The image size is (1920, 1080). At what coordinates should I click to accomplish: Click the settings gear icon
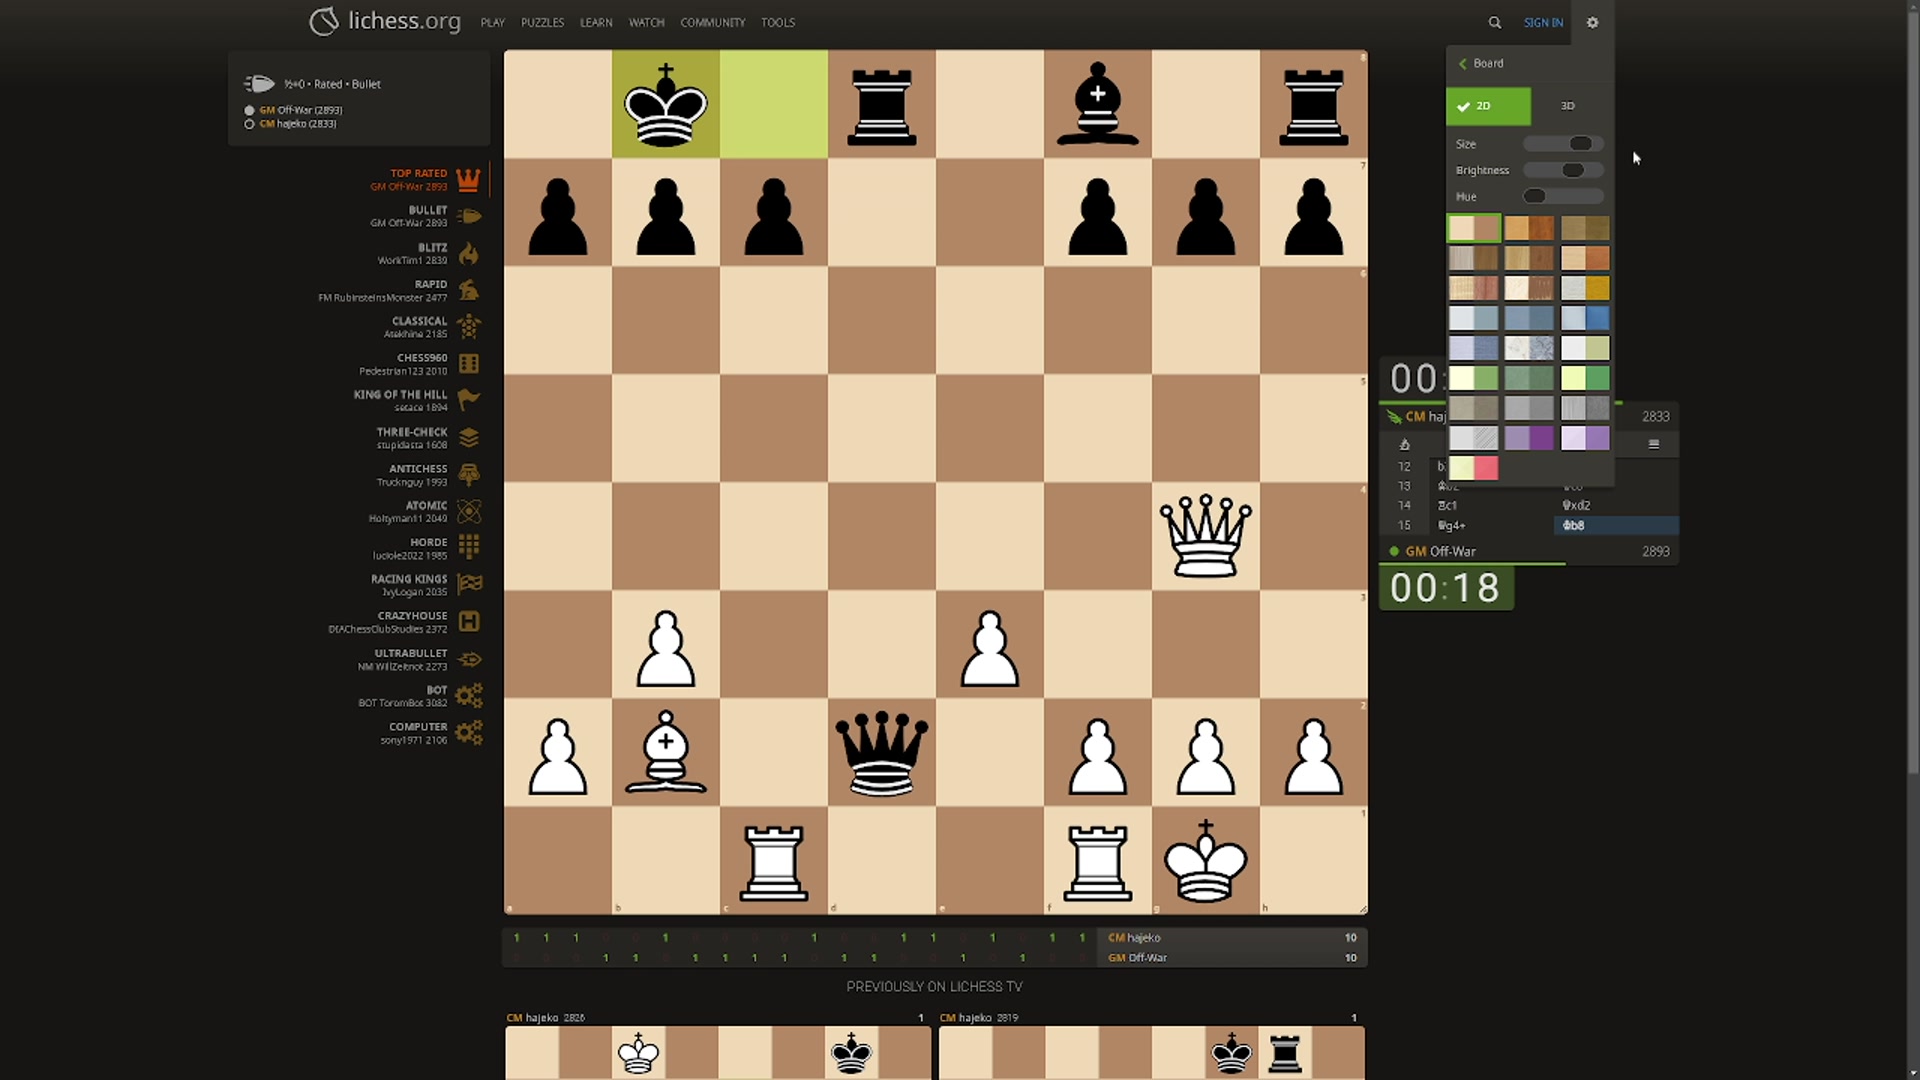[x=1592, y=22]
